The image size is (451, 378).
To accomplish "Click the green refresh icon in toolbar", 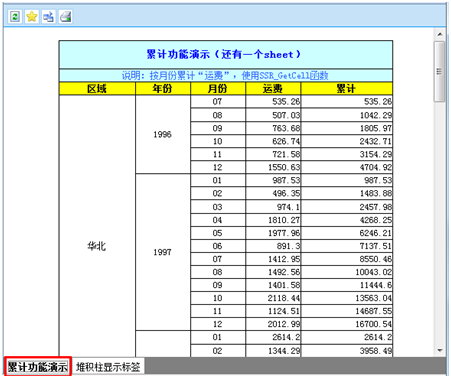I will point(15,16).
